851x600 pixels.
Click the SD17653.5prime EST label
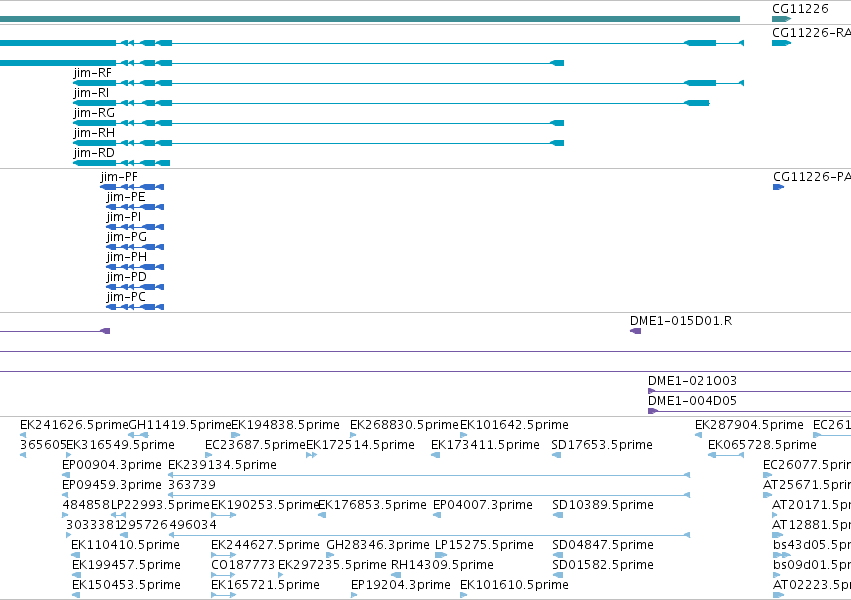pyautogui.click(x=602, y=445)
